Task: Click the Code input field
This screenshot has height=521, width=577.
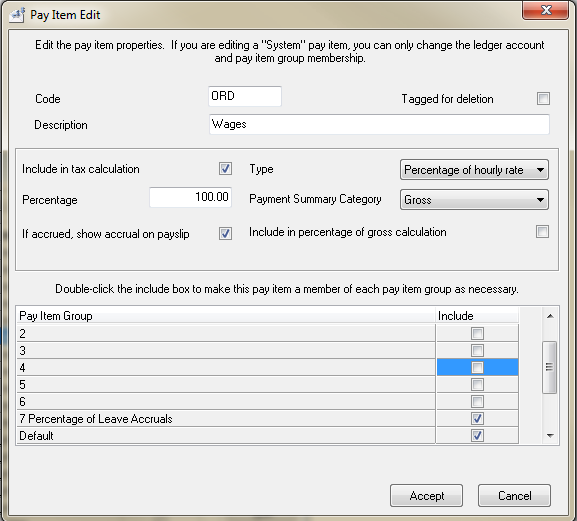Action: (x=245, y=96)
